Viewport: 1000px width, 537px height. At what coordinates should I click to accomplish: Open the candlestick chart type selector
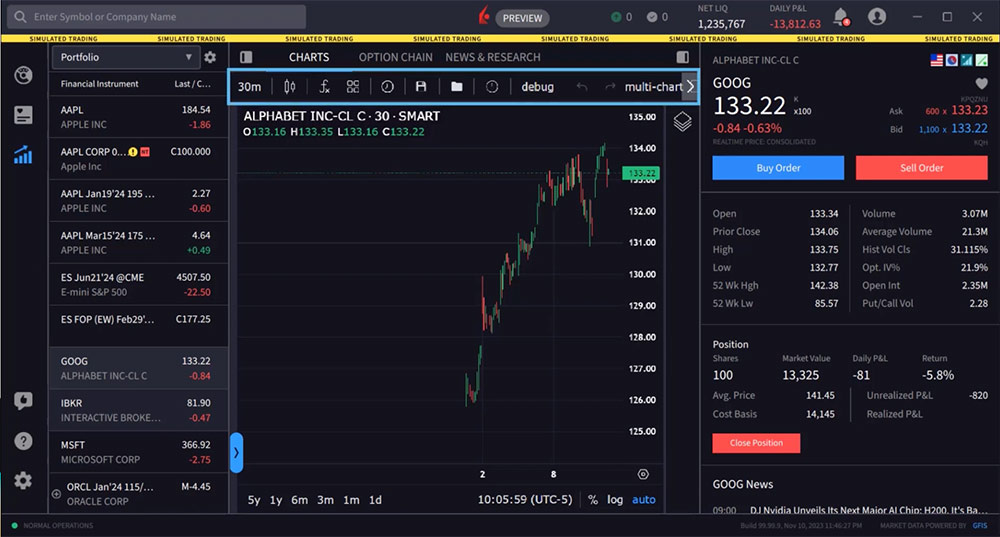(289, 87)
